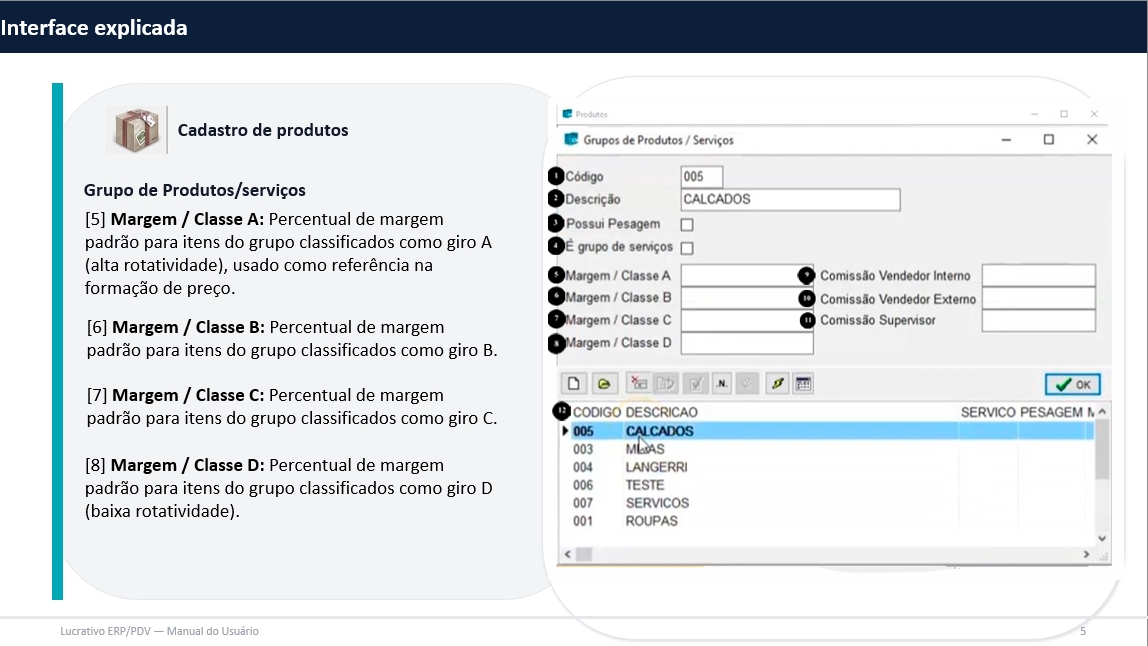
Task: Click the Descrição field containing CALCADOS
Action: point(790,200)
